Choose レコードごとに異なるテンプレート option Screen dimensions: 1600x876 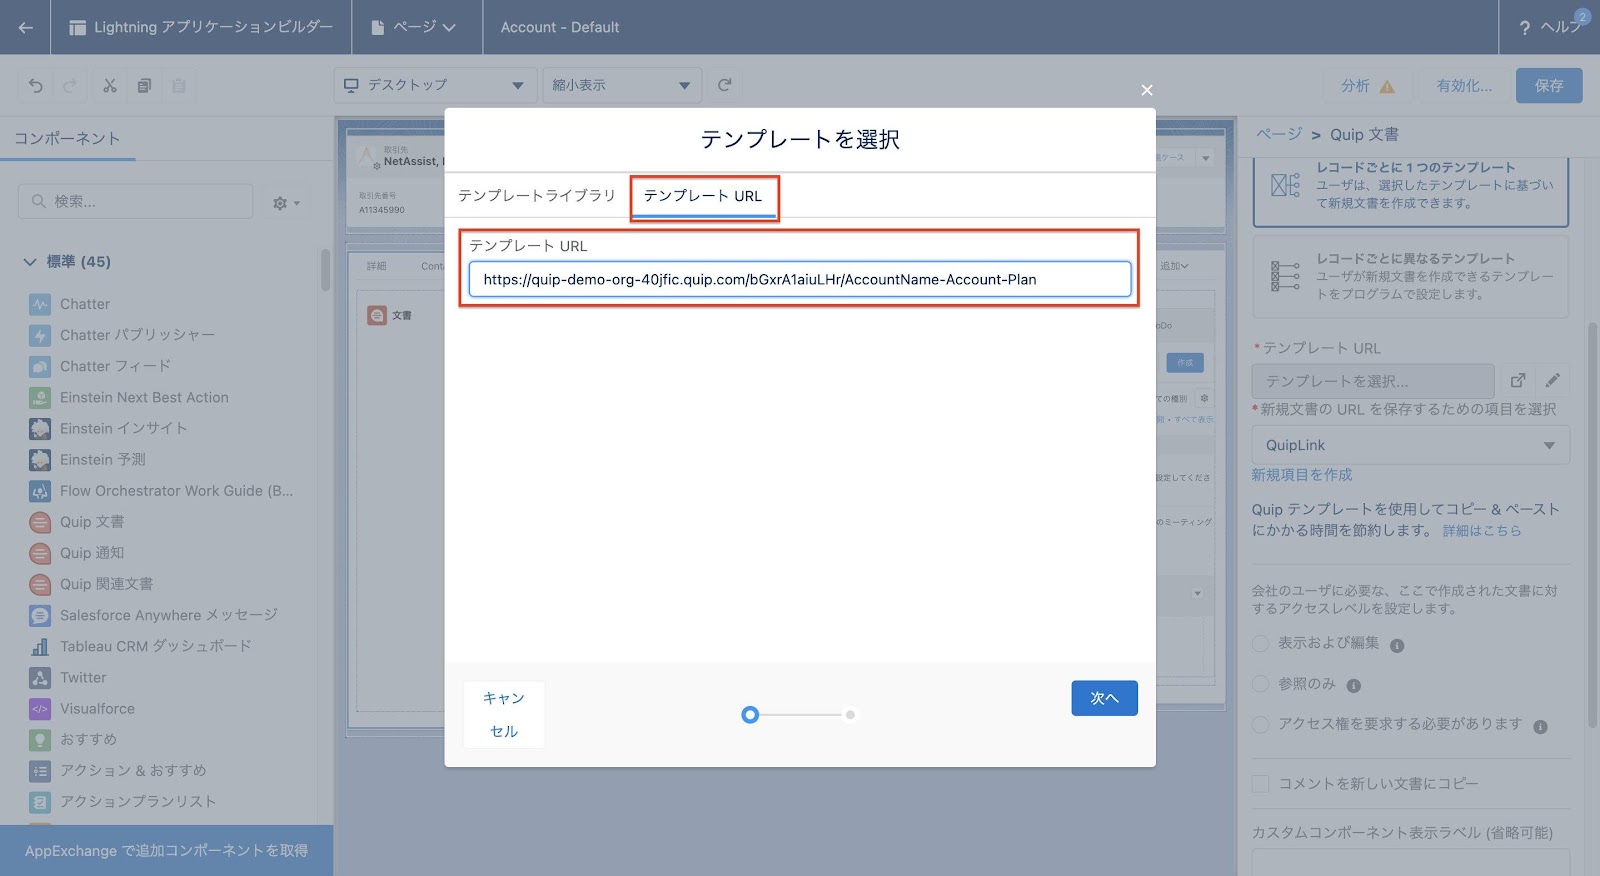click(x=1411, y=276)
